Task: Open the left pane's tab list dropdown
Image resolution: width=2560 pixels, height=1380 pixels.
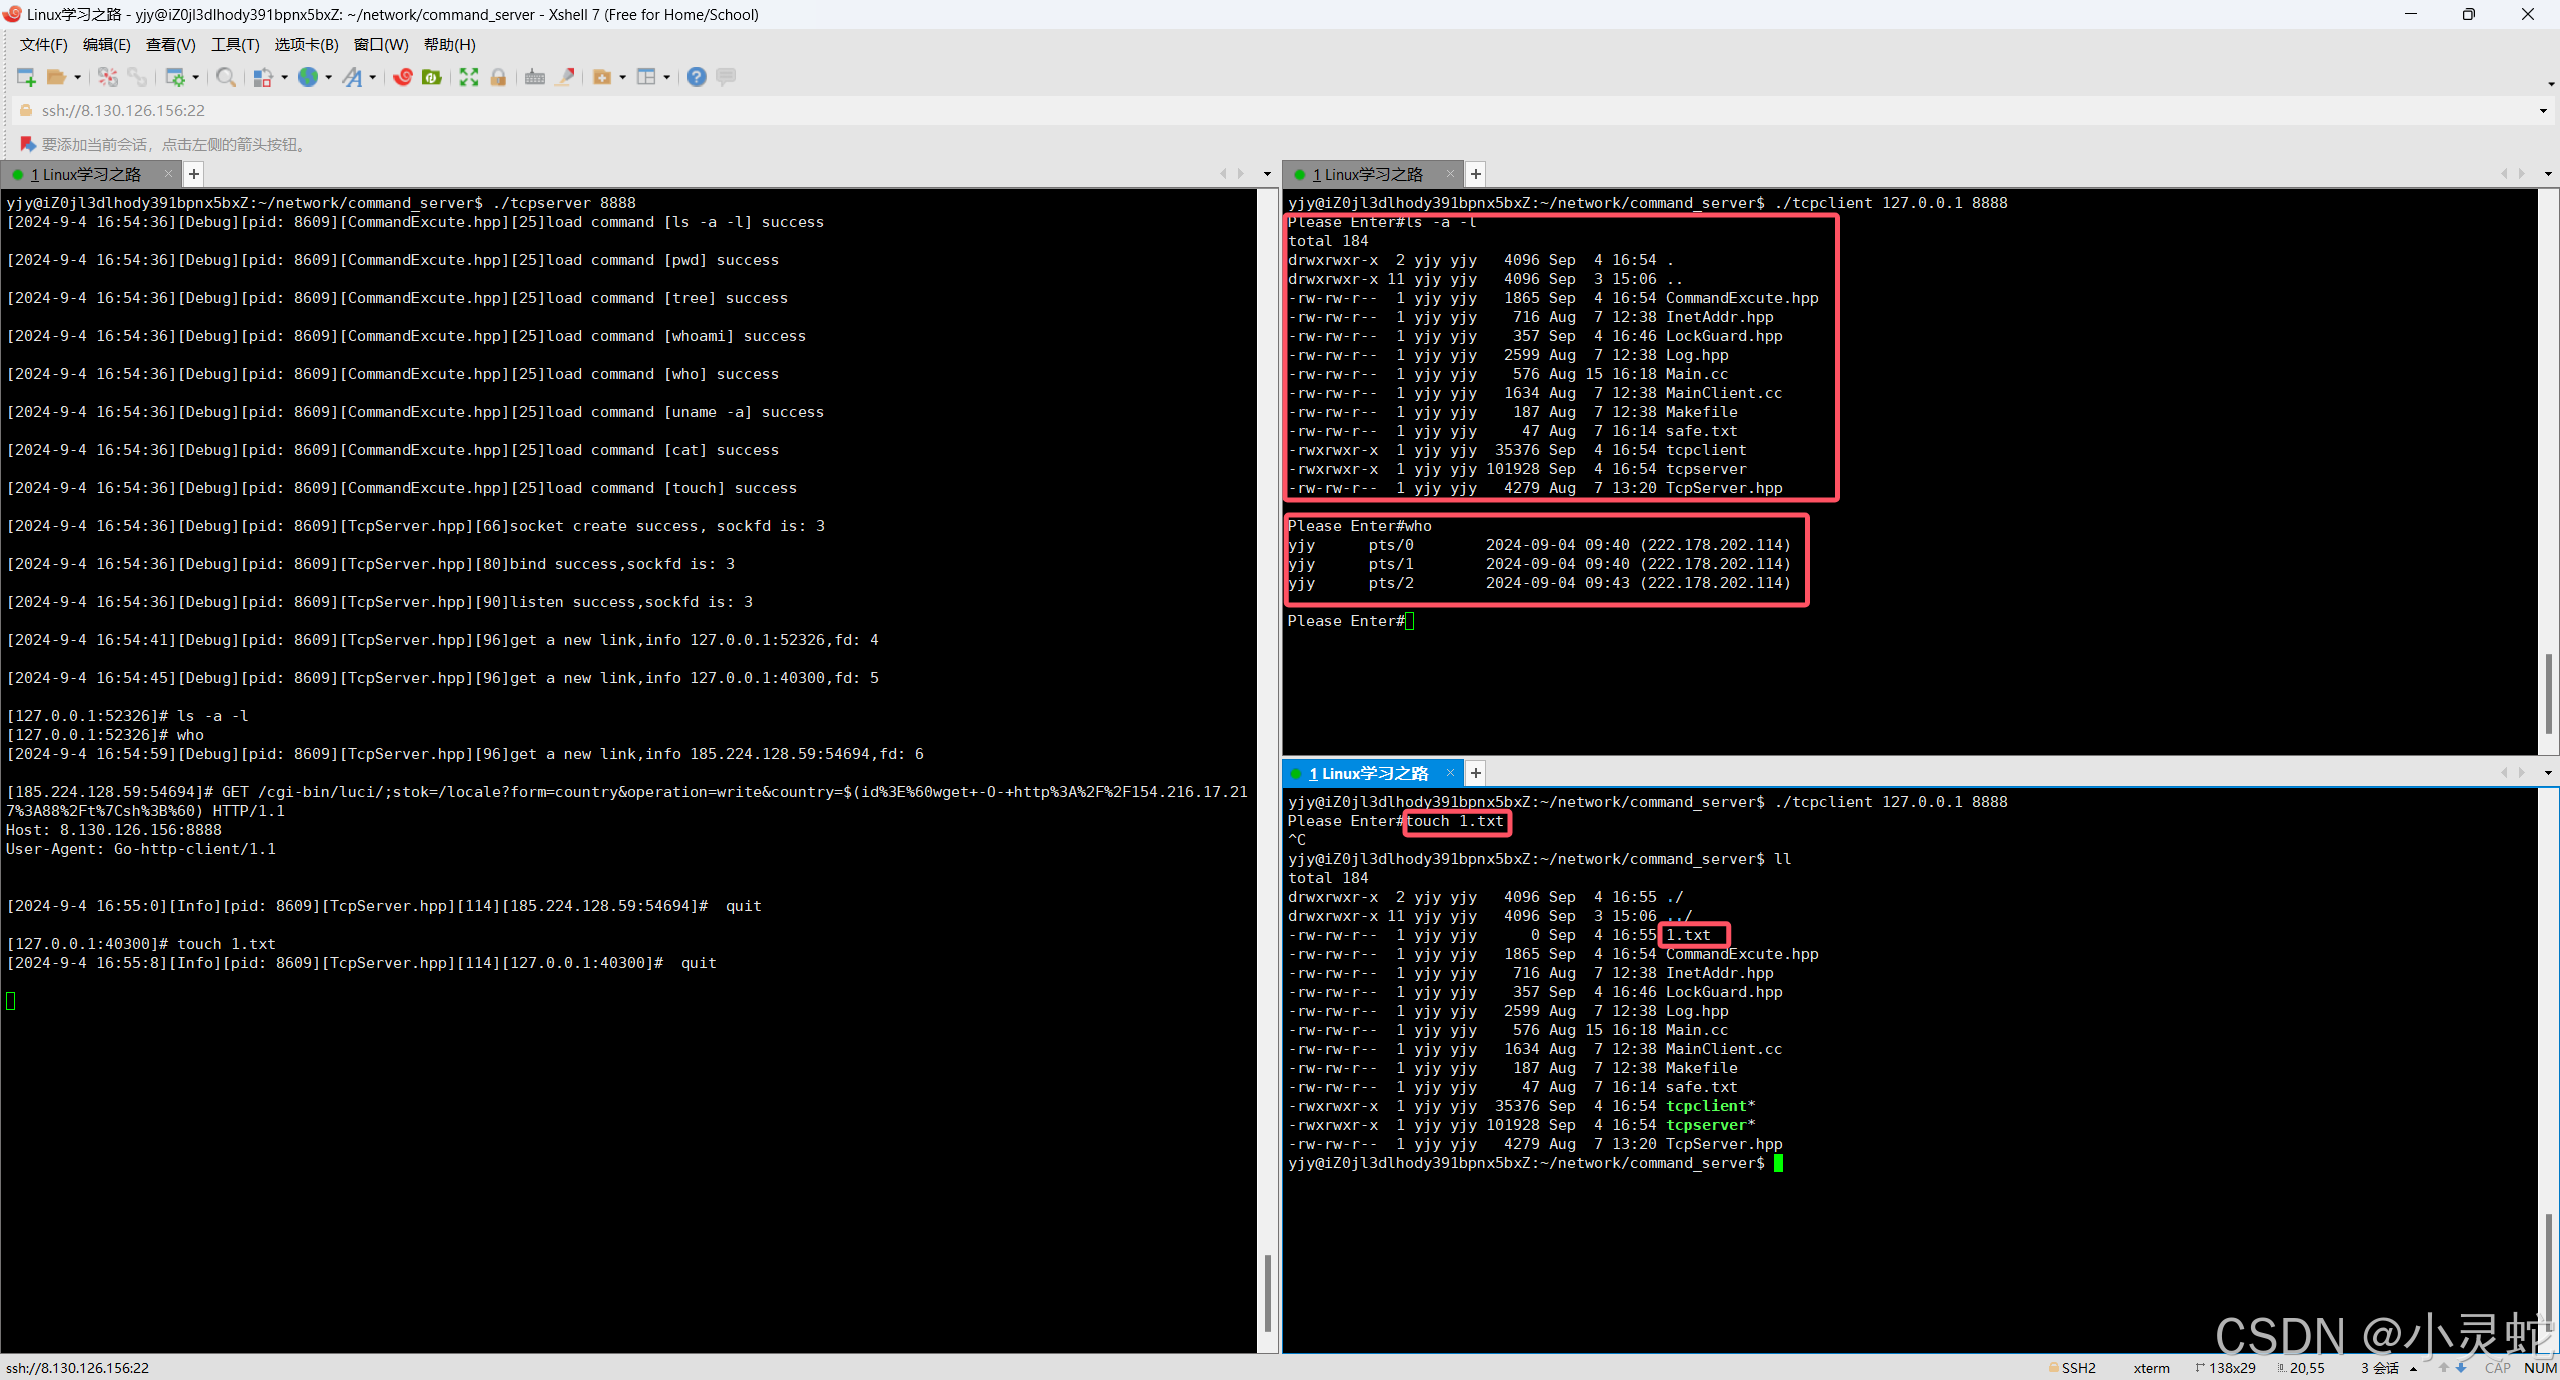Action: pyautogui.click(x=1267, y=174)
